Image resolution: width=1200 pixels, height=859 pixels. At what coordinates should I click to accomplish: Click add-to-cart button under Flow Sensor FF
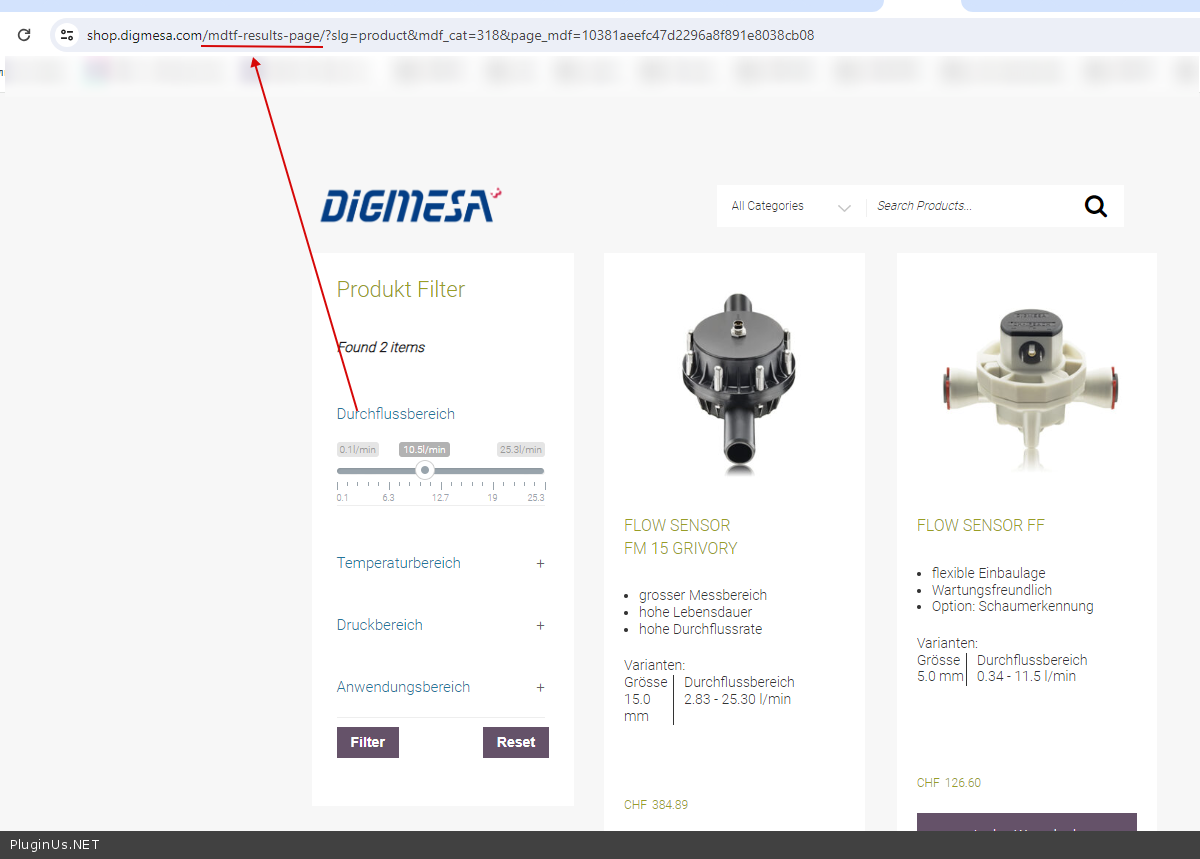(1026, 828)
